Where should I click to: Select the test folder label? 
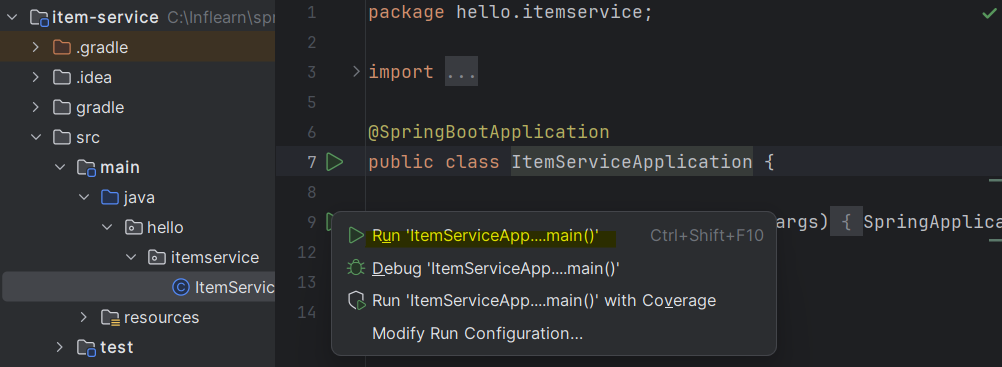[116, 348]
